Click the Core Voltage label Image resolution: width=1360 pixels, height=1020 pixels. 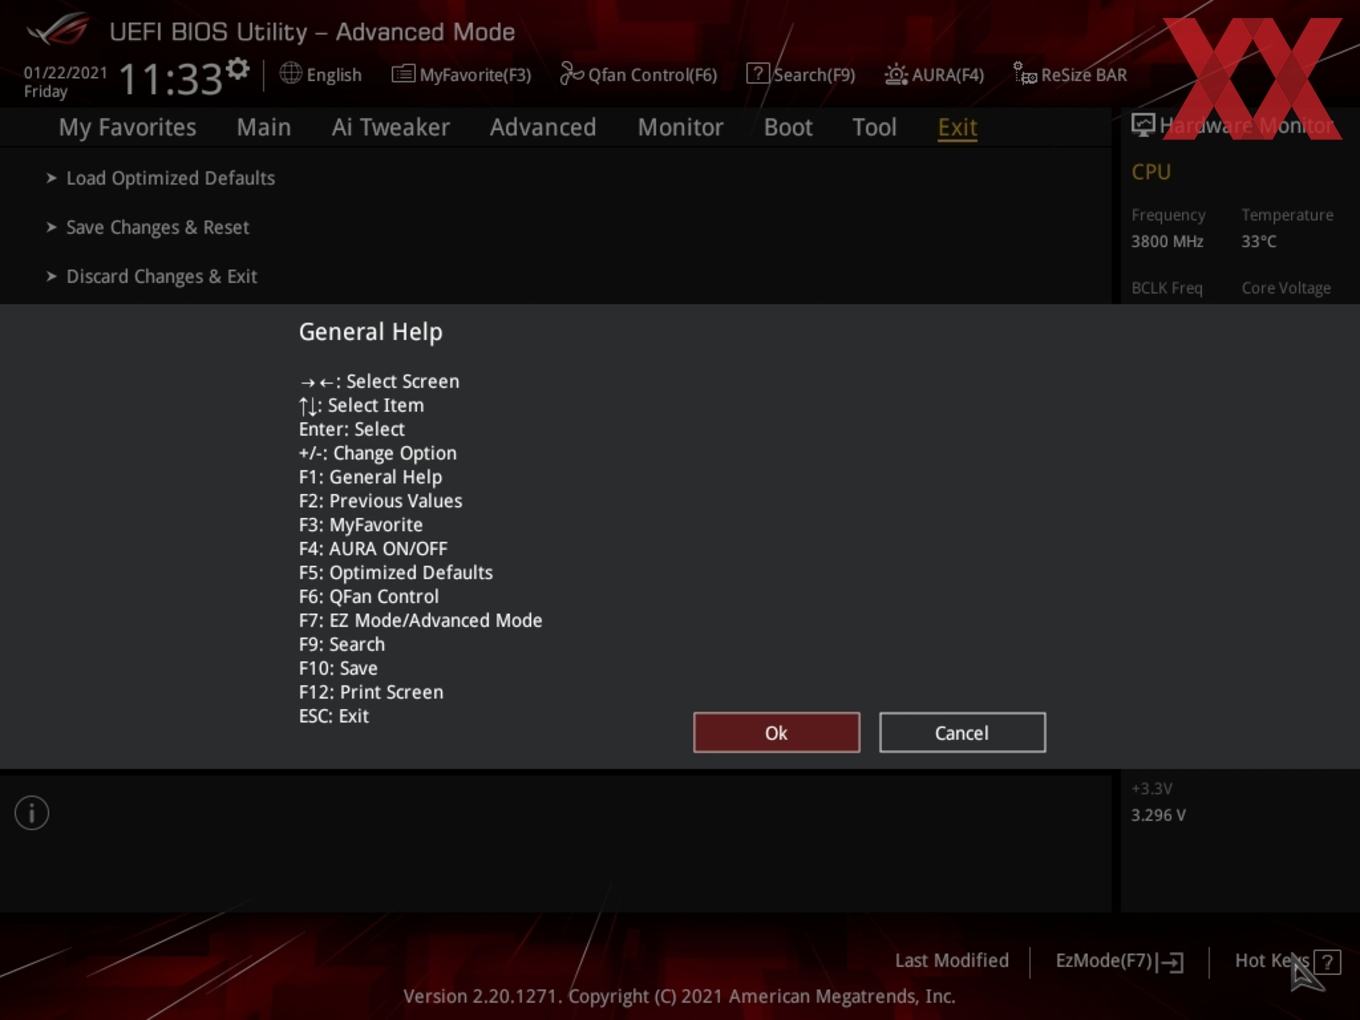click(1286, 288)
